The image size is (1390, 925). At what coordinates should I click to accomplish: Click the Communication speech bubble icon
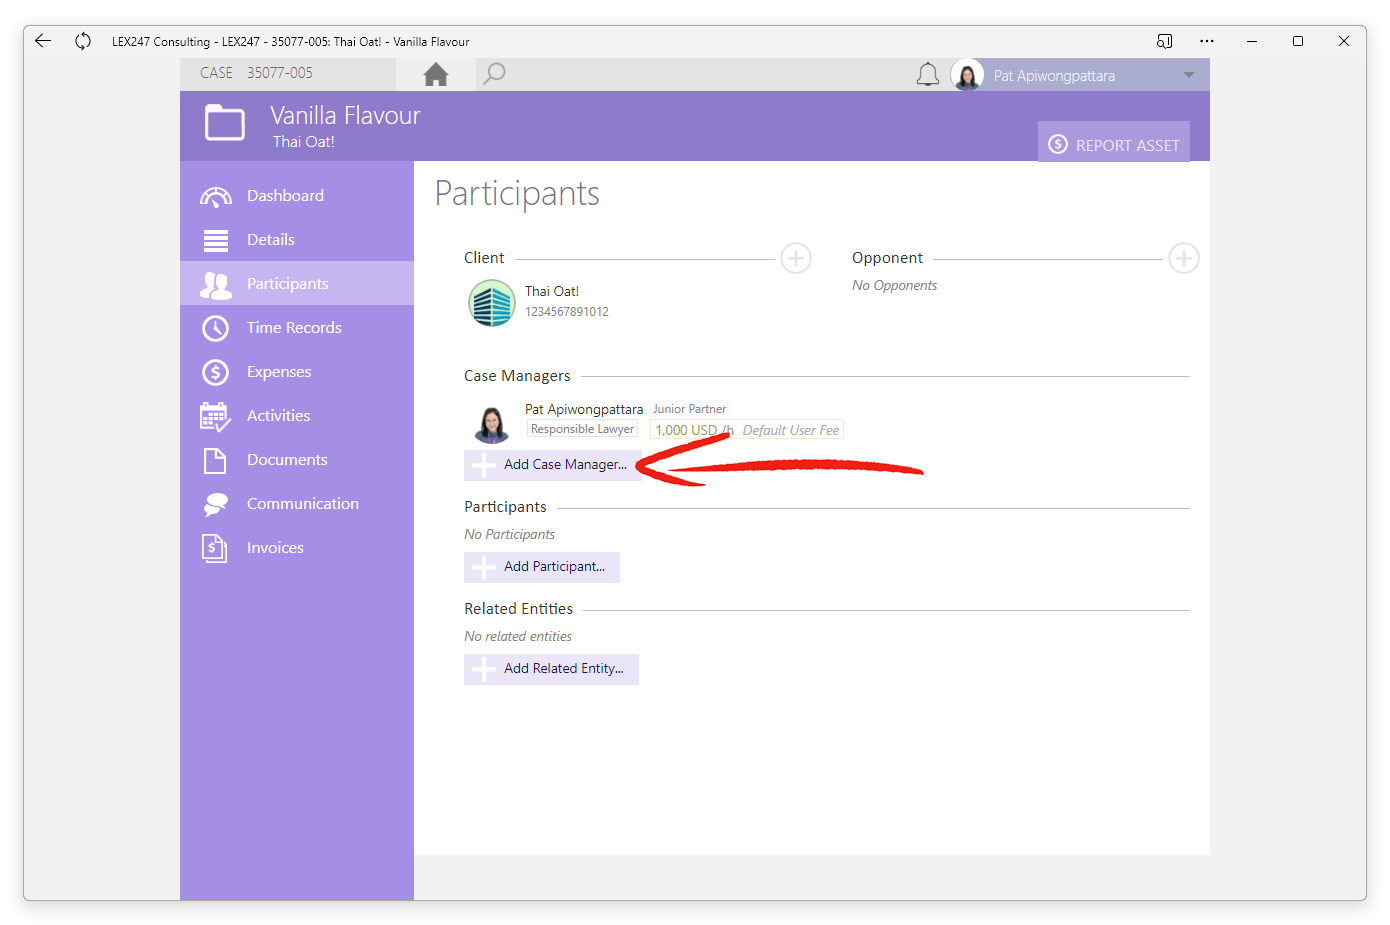215,504
